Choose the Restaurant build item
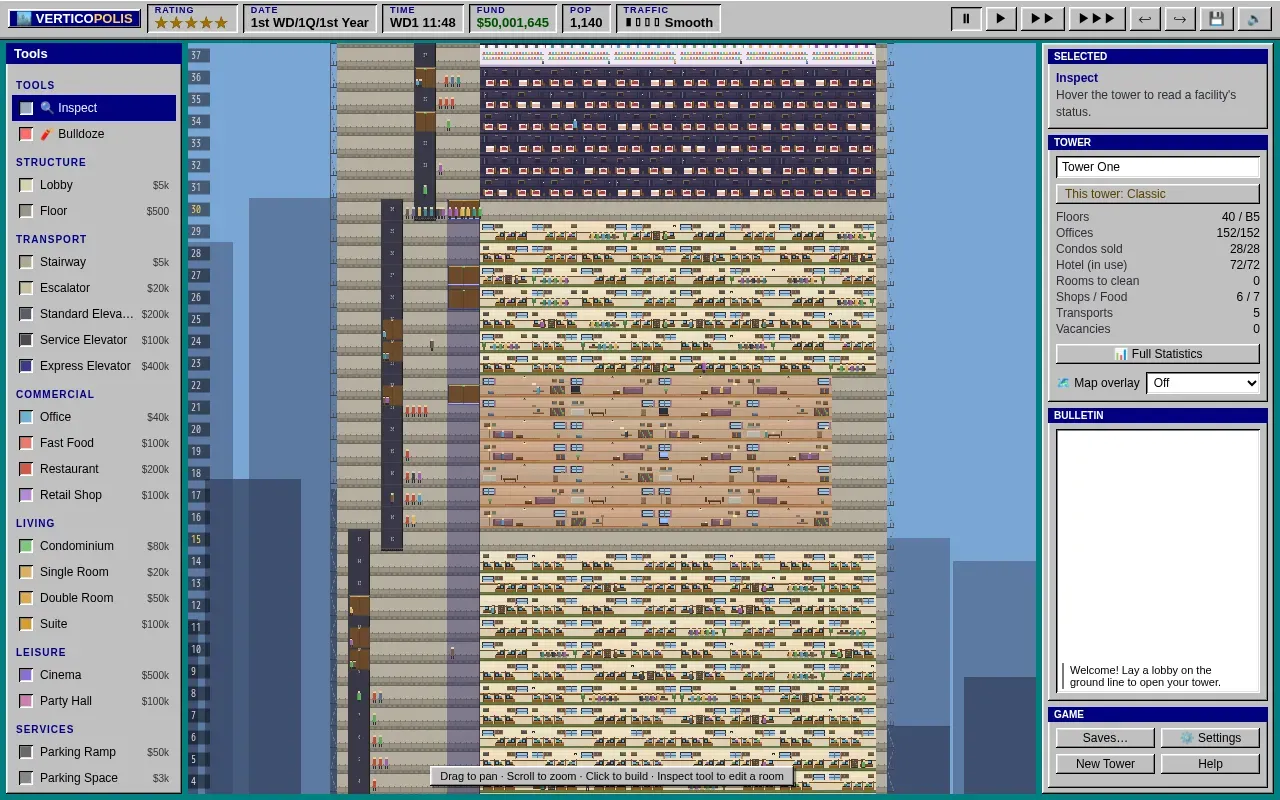Viewport: 1280px width, 800px height. pyautogui.click(x=94, y=469)
